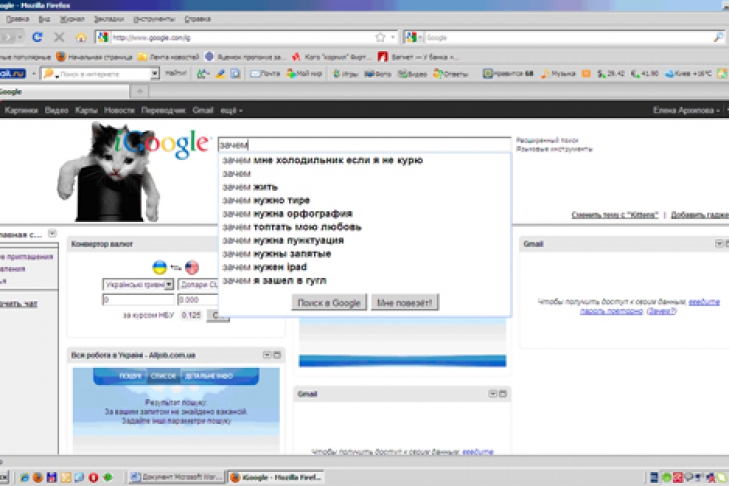This screenshot has height=486, width=729.
Task: Open the Журнал menu in Firefox
Action: click(x=72, y=18)
